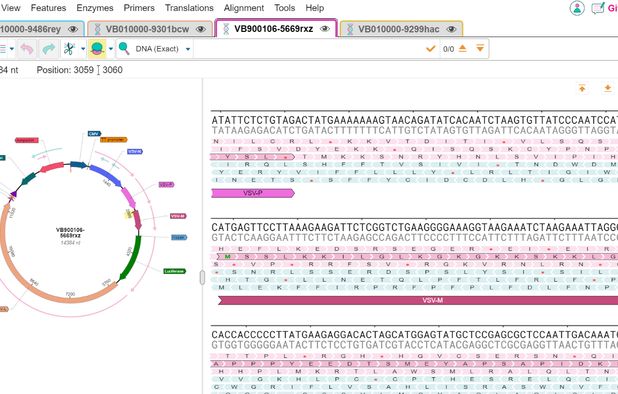Open the DNA (Exact) search type dropdown
The image size is (618, 394).
[x=163, y=49]
